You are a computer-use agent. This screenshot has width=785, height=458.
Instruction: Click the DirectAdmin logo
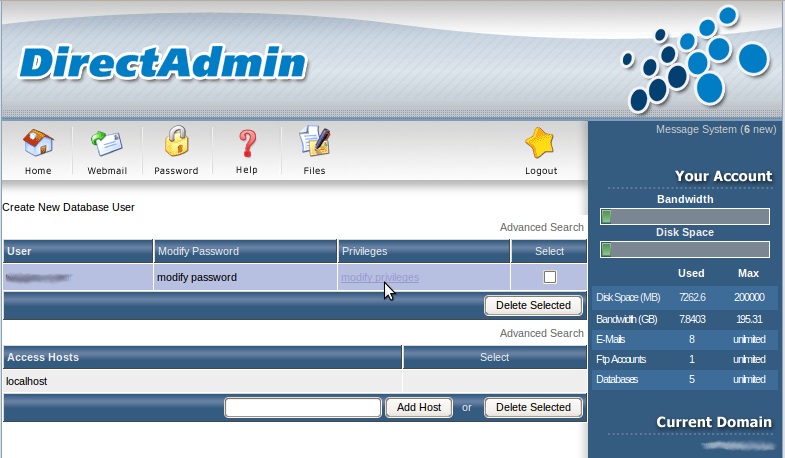[162, 63]
